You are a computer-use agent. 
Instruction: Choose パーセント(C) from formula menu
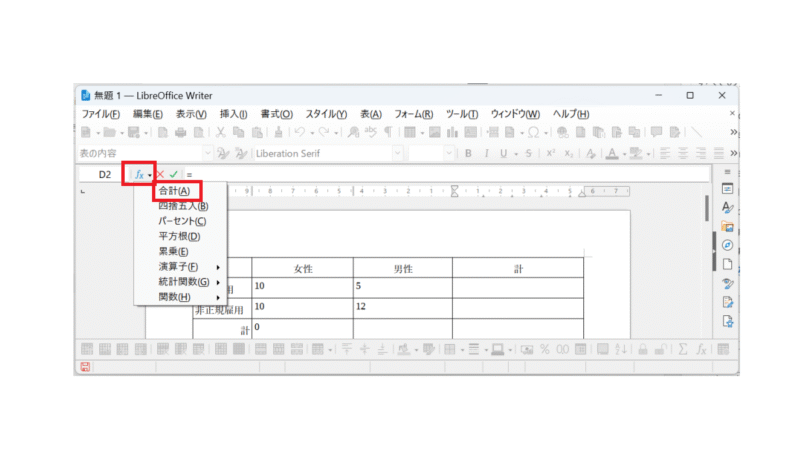tap(182, 221)
